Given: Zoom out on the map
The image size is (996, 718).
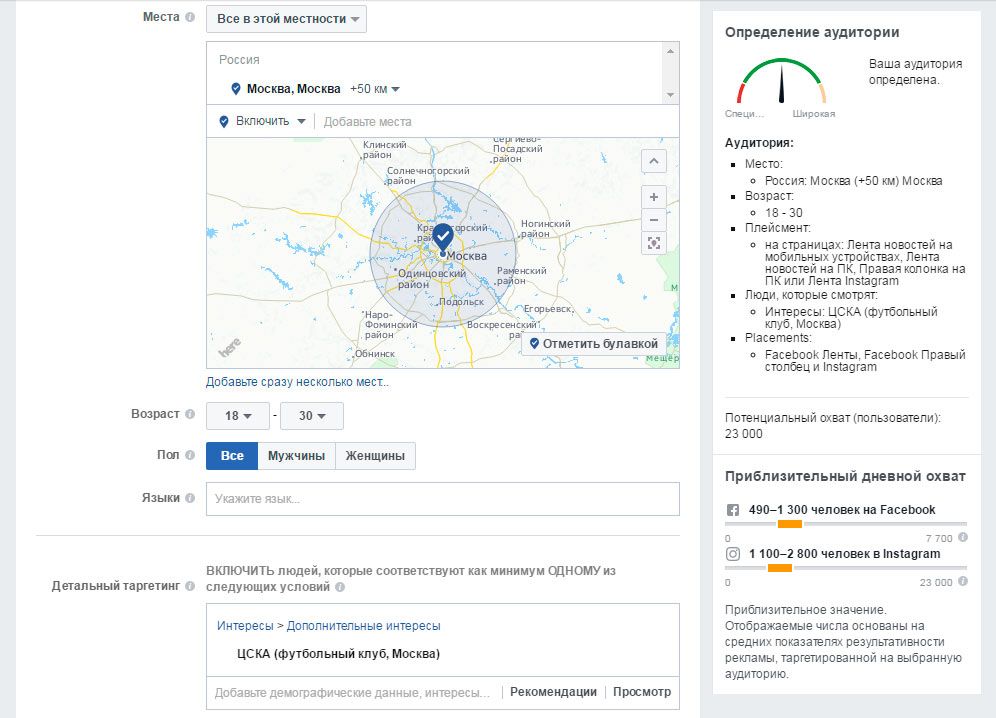Looking at the screenshot, I should pyautogui.click(x=654, y=220).
